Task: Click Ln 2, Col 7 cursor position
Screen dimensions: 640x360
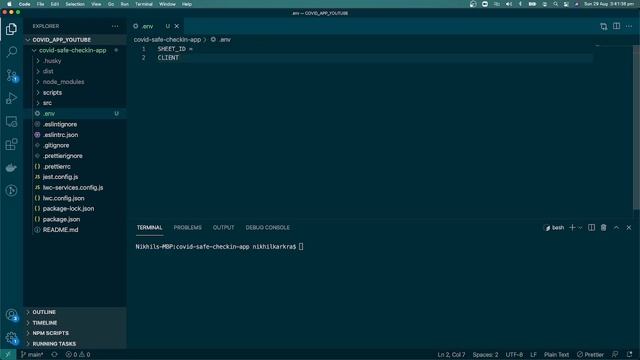Action: click(x=451, y=355)
